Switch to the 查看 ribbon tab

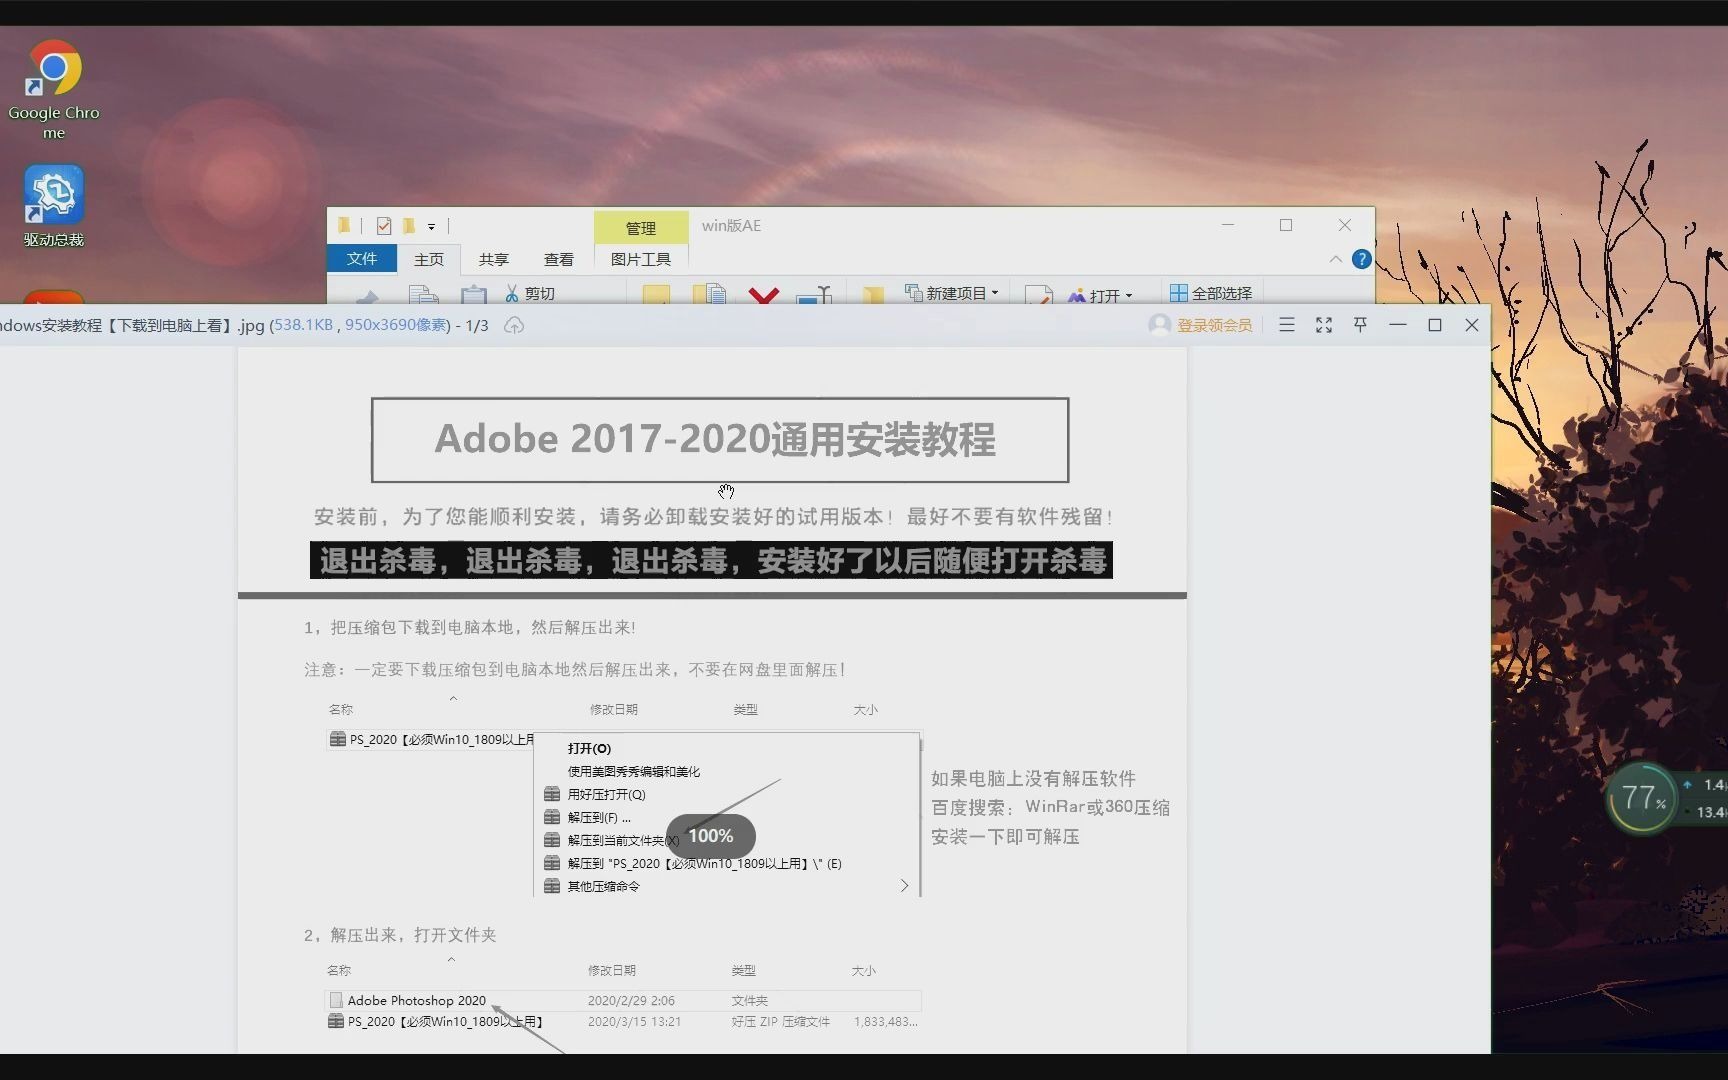(x=559, y=259)
